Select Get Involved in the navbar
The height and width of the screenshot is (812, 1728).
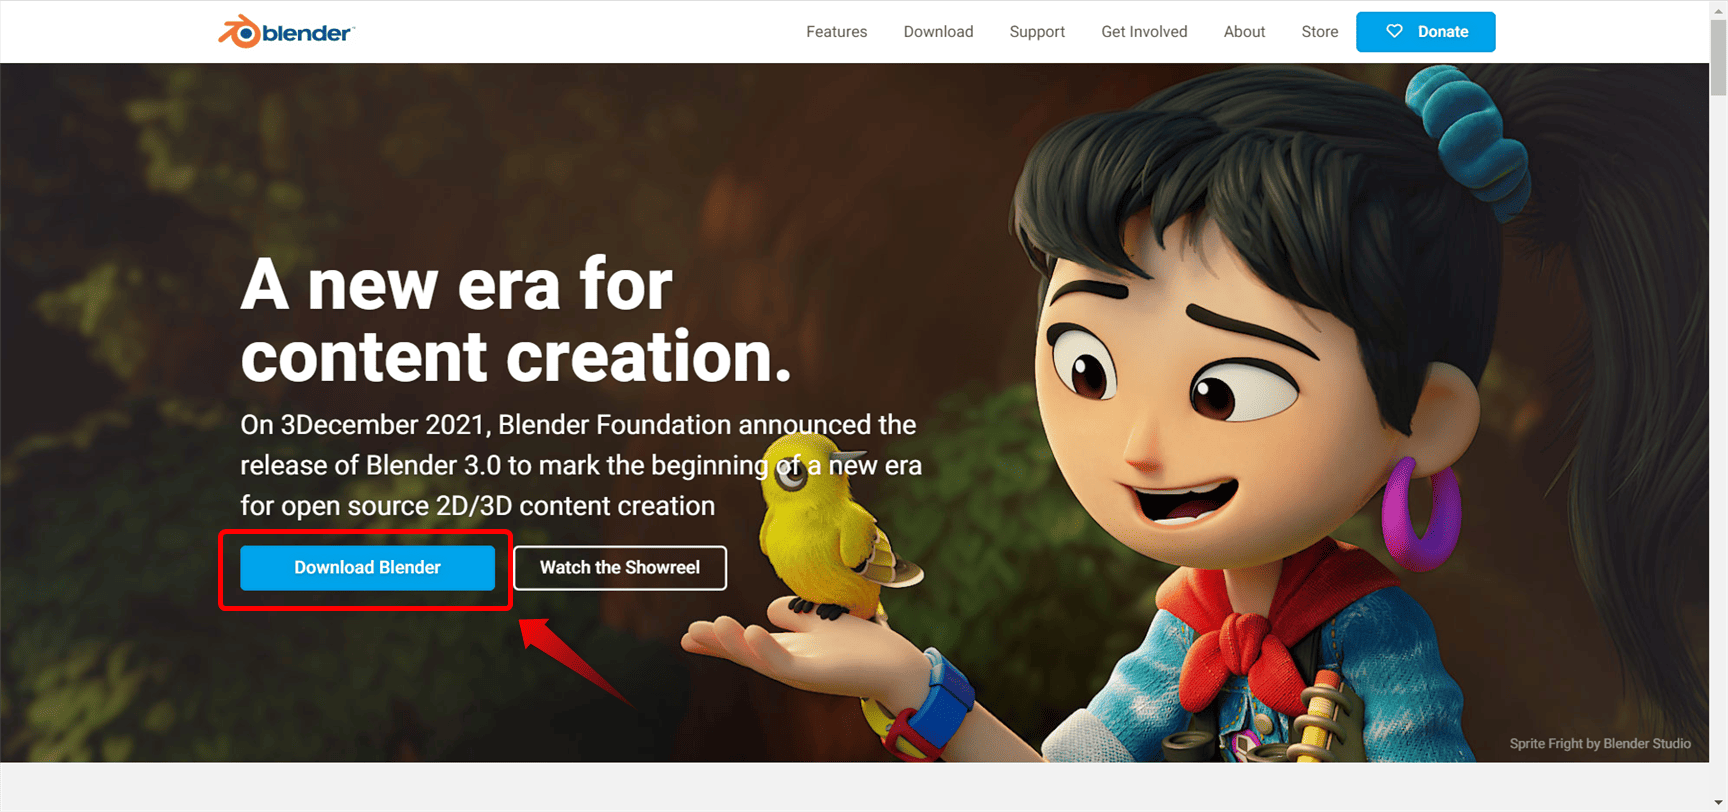(x=1144, y=32)
